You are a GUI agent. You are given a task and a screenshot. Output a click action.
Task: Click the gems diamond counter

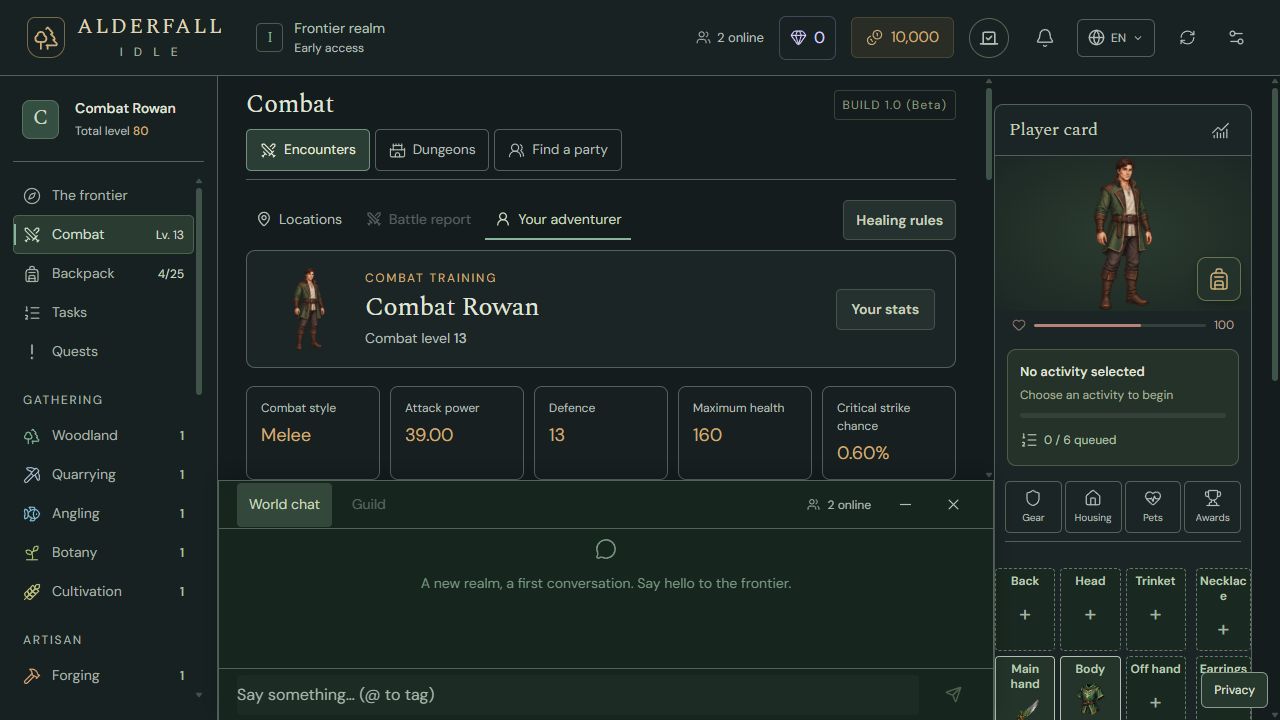coord(807,38)
